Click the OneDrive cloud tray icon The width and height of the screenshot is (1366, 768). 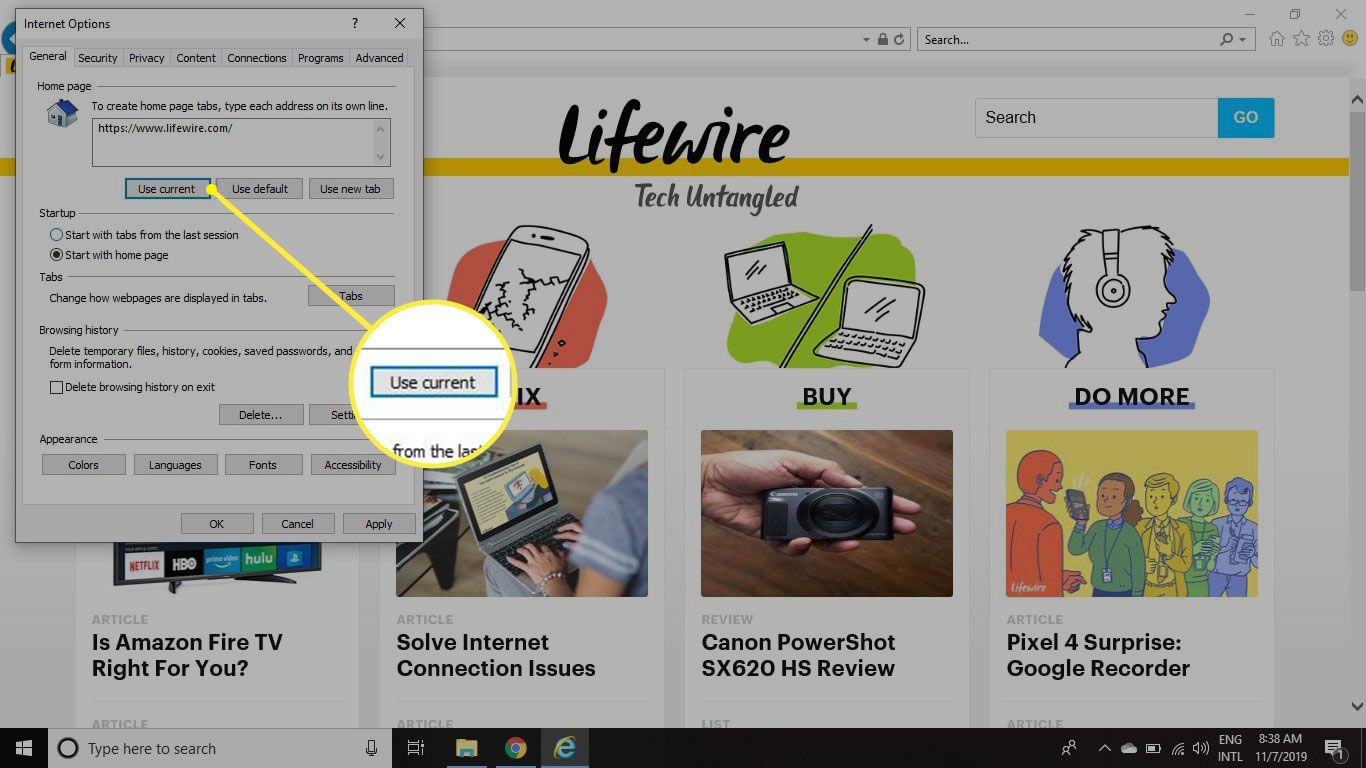[1129, 748]
